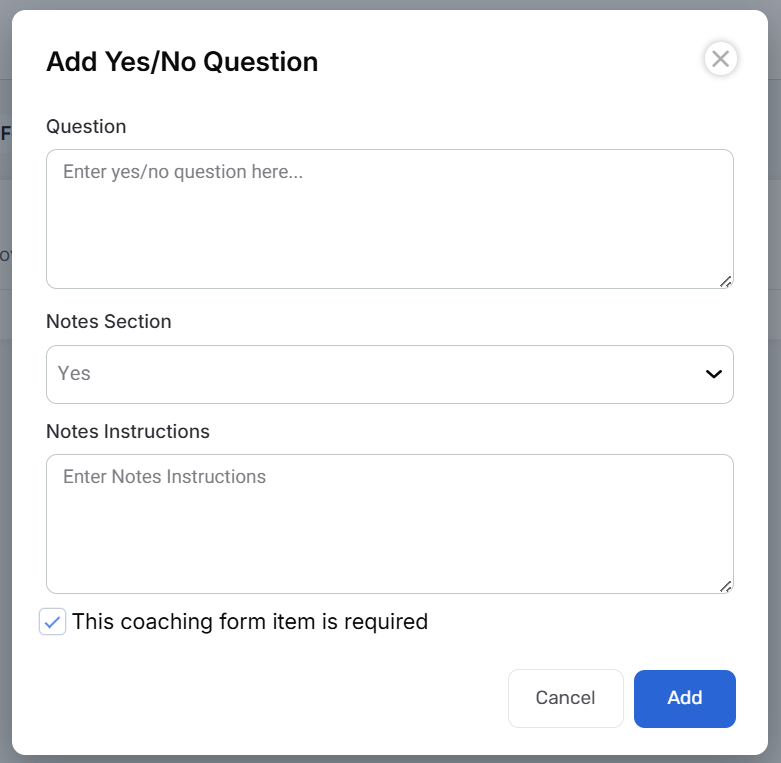Click the blue checkmark icon

pyautogui.click(x=53, y=622)
